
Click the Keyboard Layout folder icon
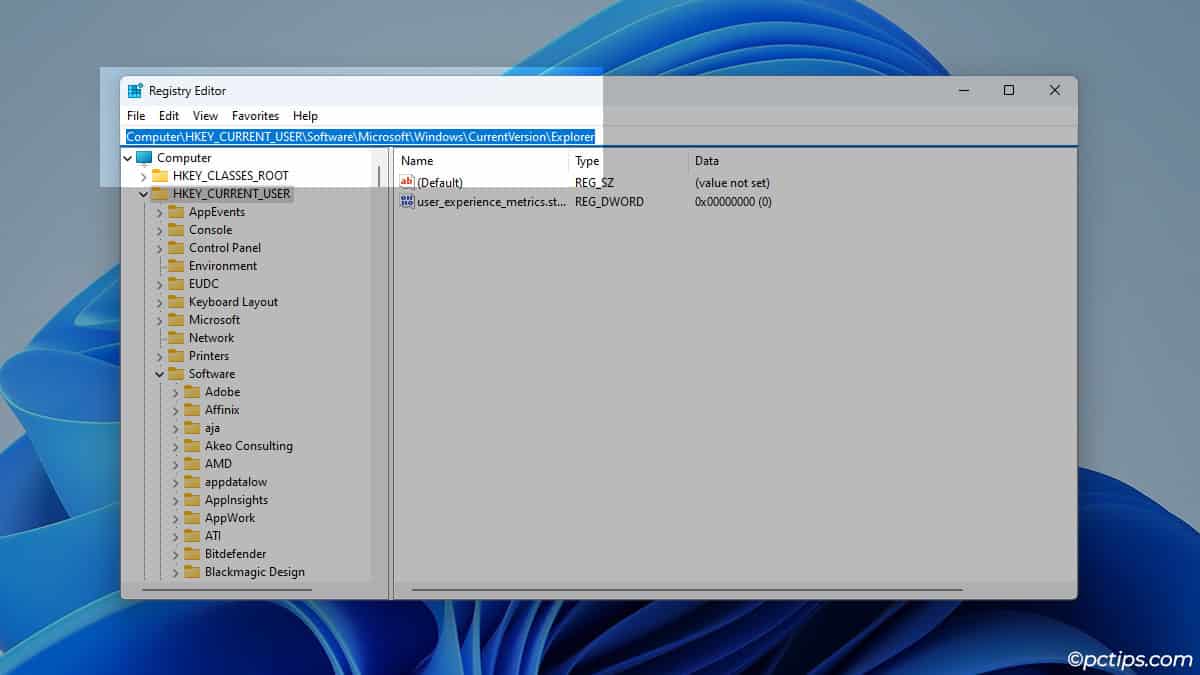click(176, 302)
